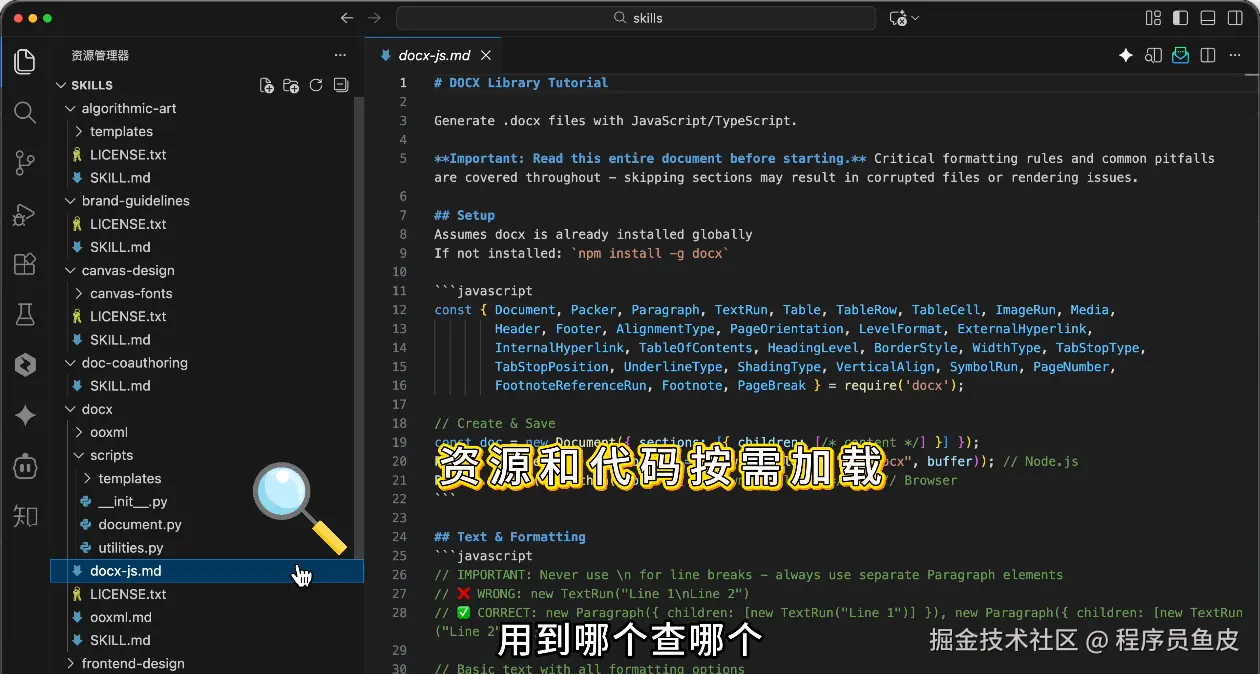Refresh the SKILLS explorer
Screen dimensions: 1260x674
(x=316, y=85)
